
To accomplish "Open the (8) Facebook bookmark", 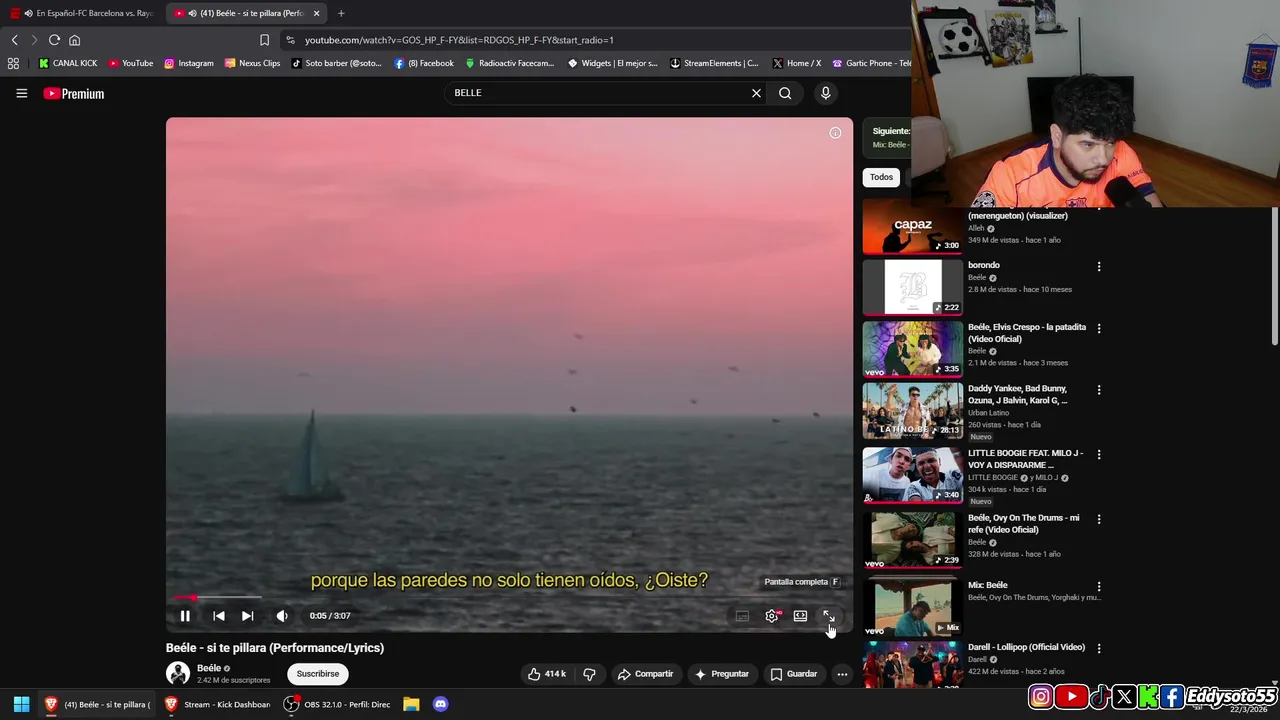I will tap(424, 63).
